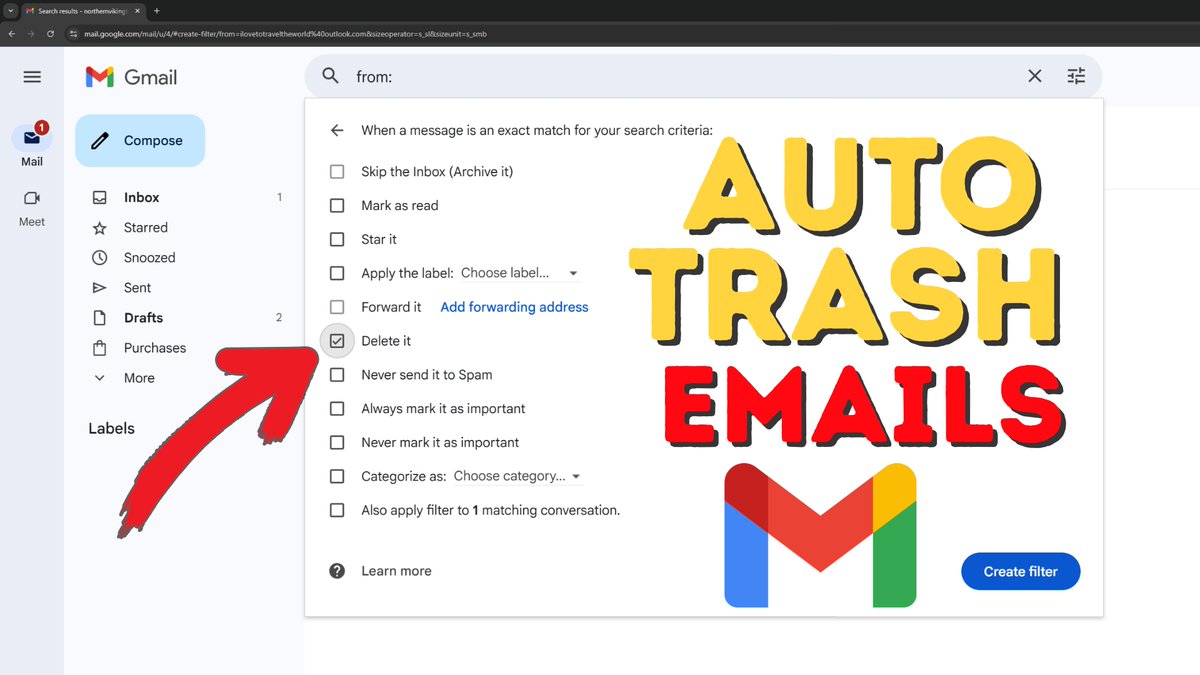This screenshot has height=675, width=1200.
Task: Click Add forwarding address link
Action: pos(514,307)
